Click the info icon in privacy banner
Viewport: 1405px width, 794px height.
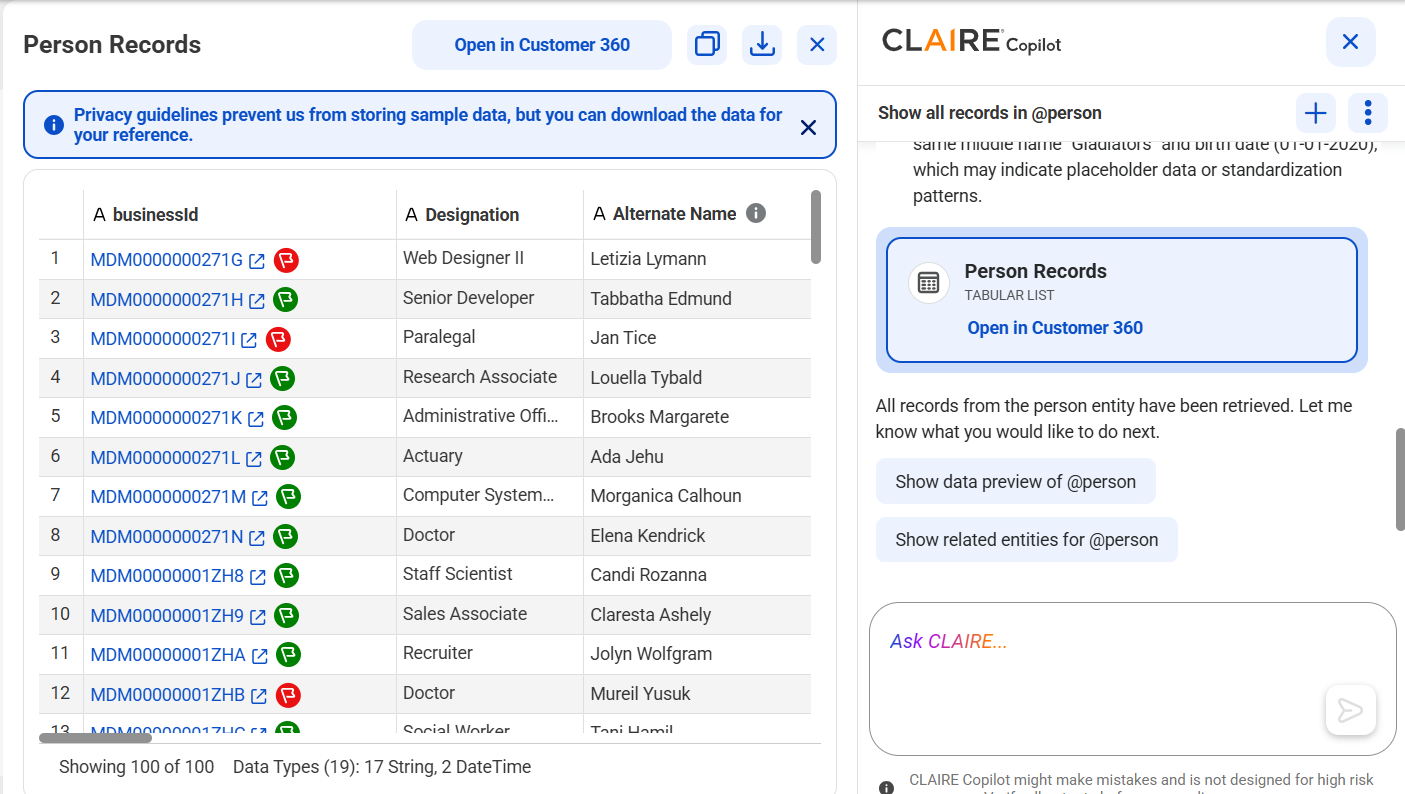coord(54,125)
